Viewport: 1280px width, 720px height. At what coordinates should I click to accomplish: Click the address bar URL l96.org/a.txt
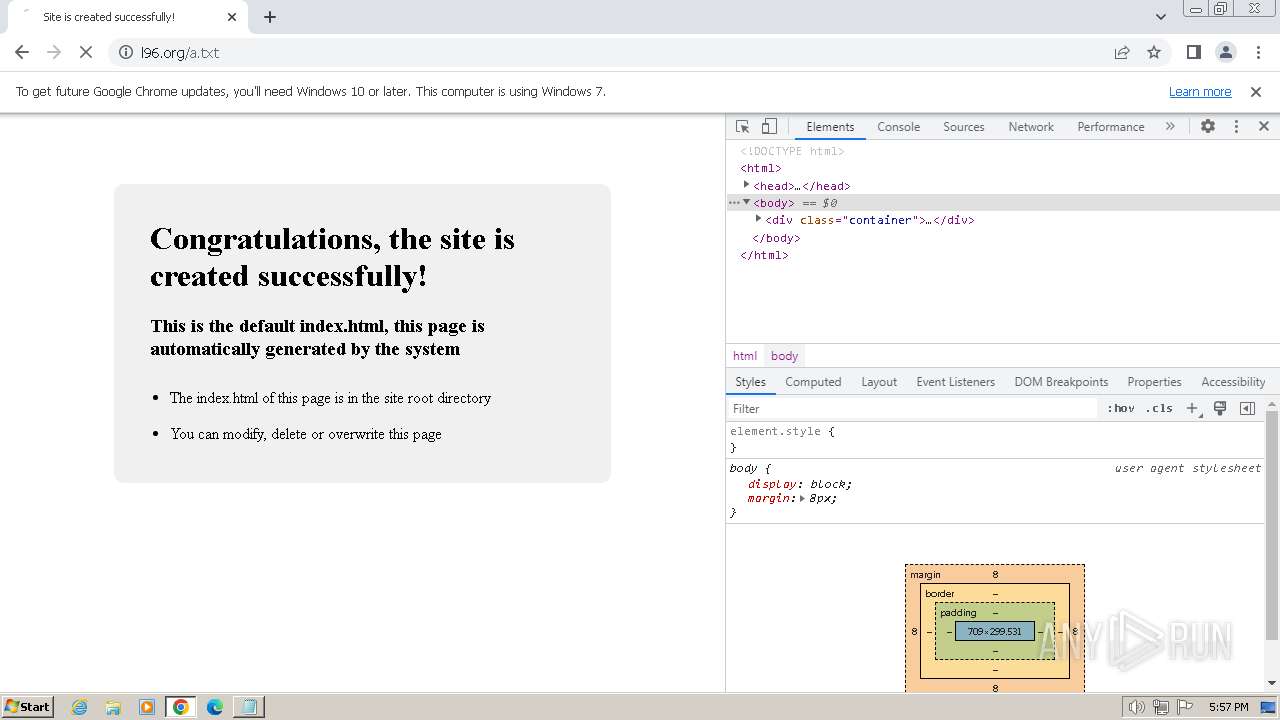click(x=180, y=53)
